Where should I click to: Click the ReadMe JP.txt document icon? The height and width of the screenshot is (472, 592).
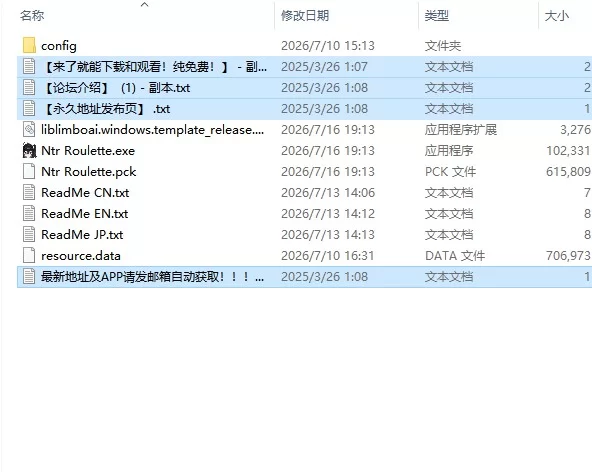tap(29, 234)
